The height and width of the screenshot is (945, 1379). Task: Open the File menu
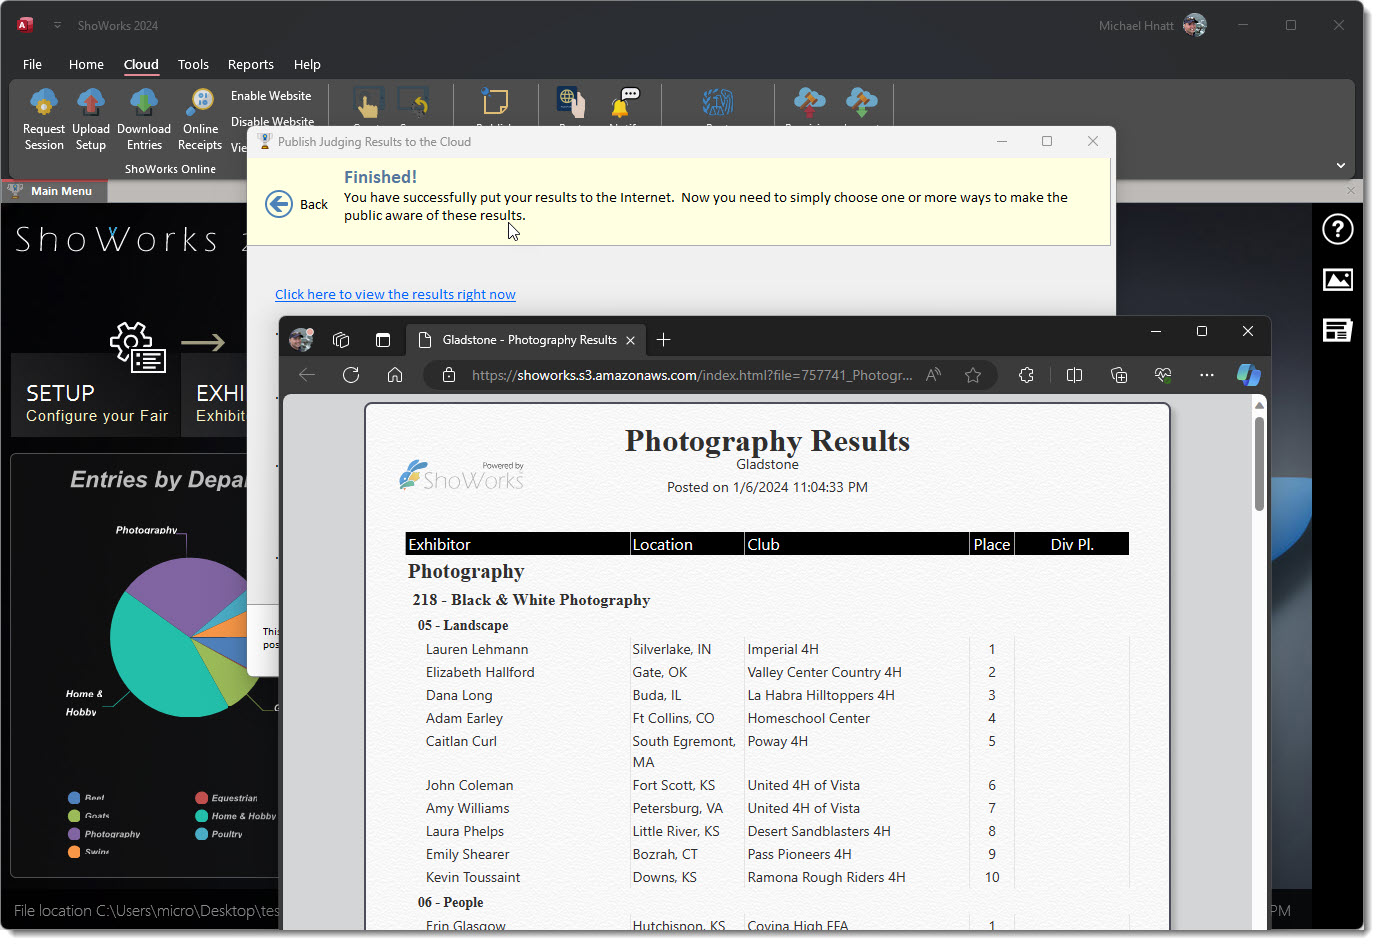(x=33, y=64)
